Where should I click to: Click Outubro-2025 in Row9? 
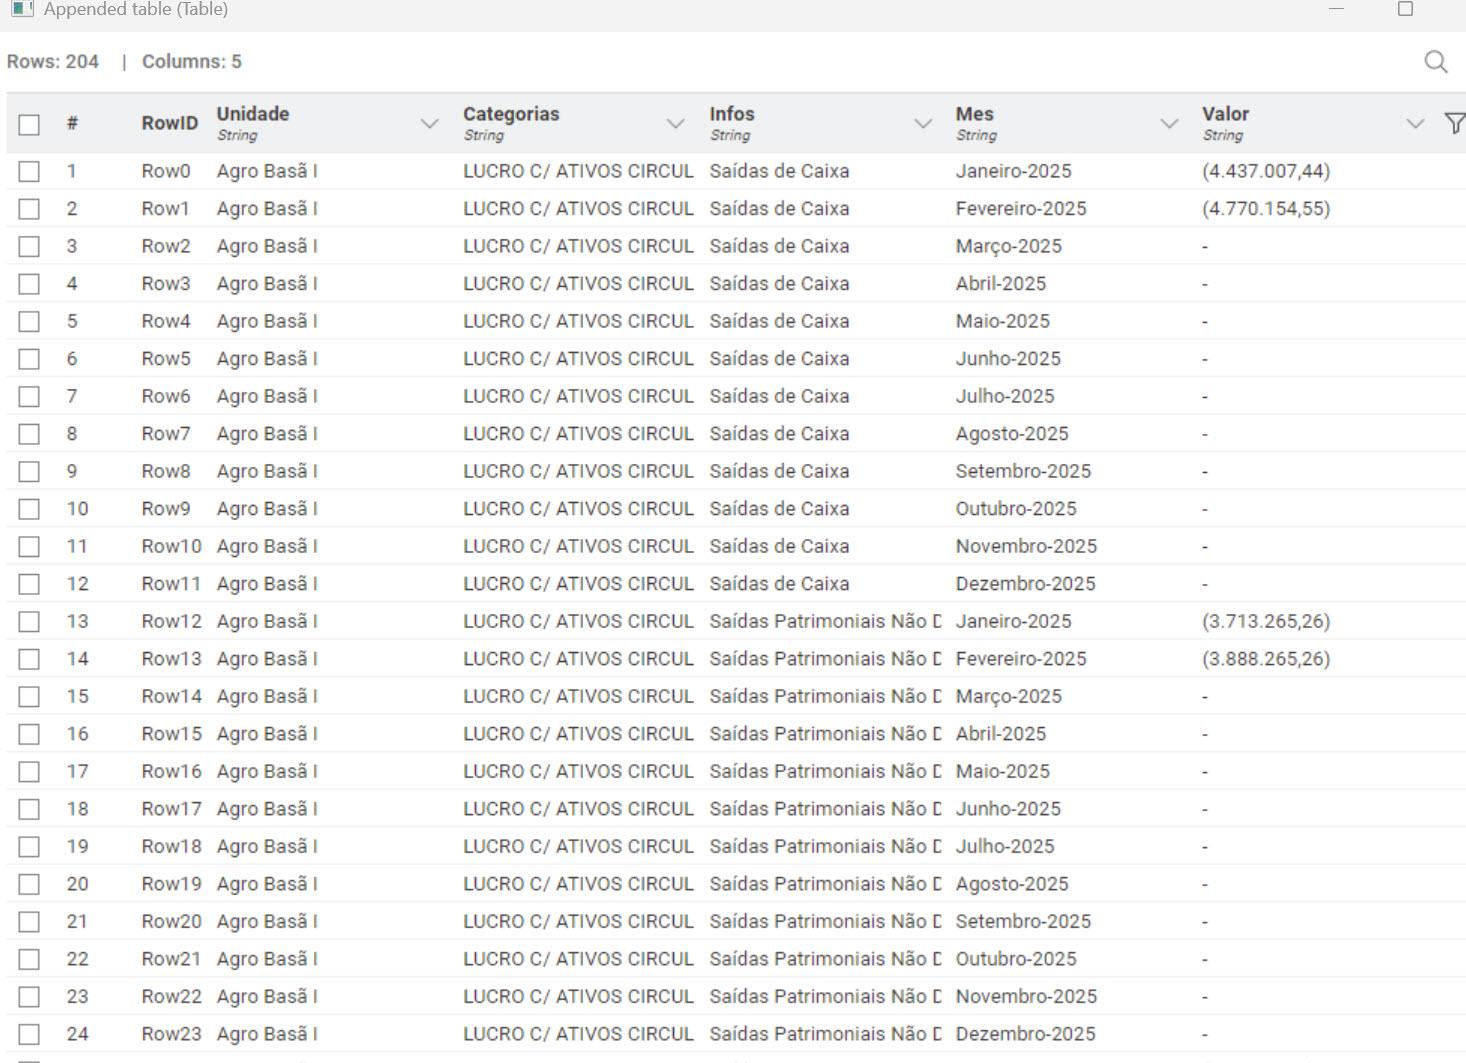point(1016,509)
